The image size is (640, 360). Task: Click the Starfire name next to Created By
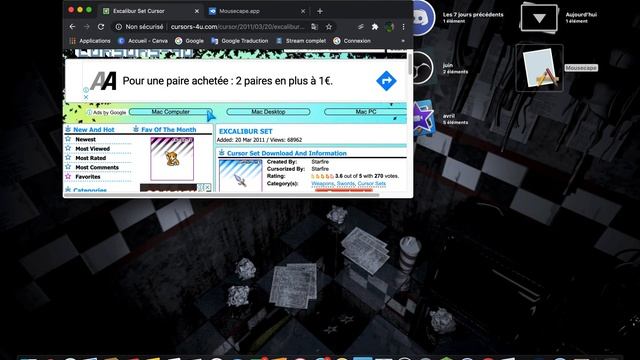pos(320,162)
